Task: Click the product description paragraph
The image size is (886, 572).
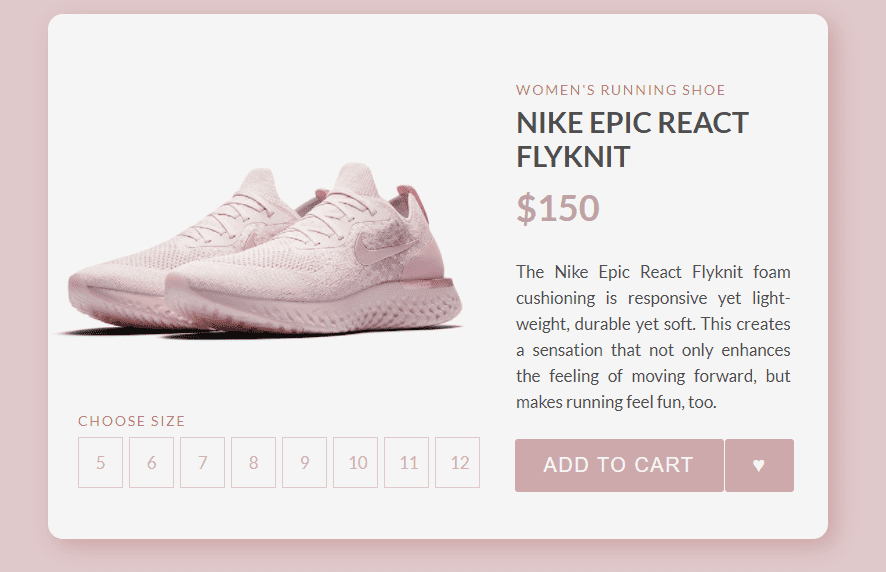Action: 653,337
